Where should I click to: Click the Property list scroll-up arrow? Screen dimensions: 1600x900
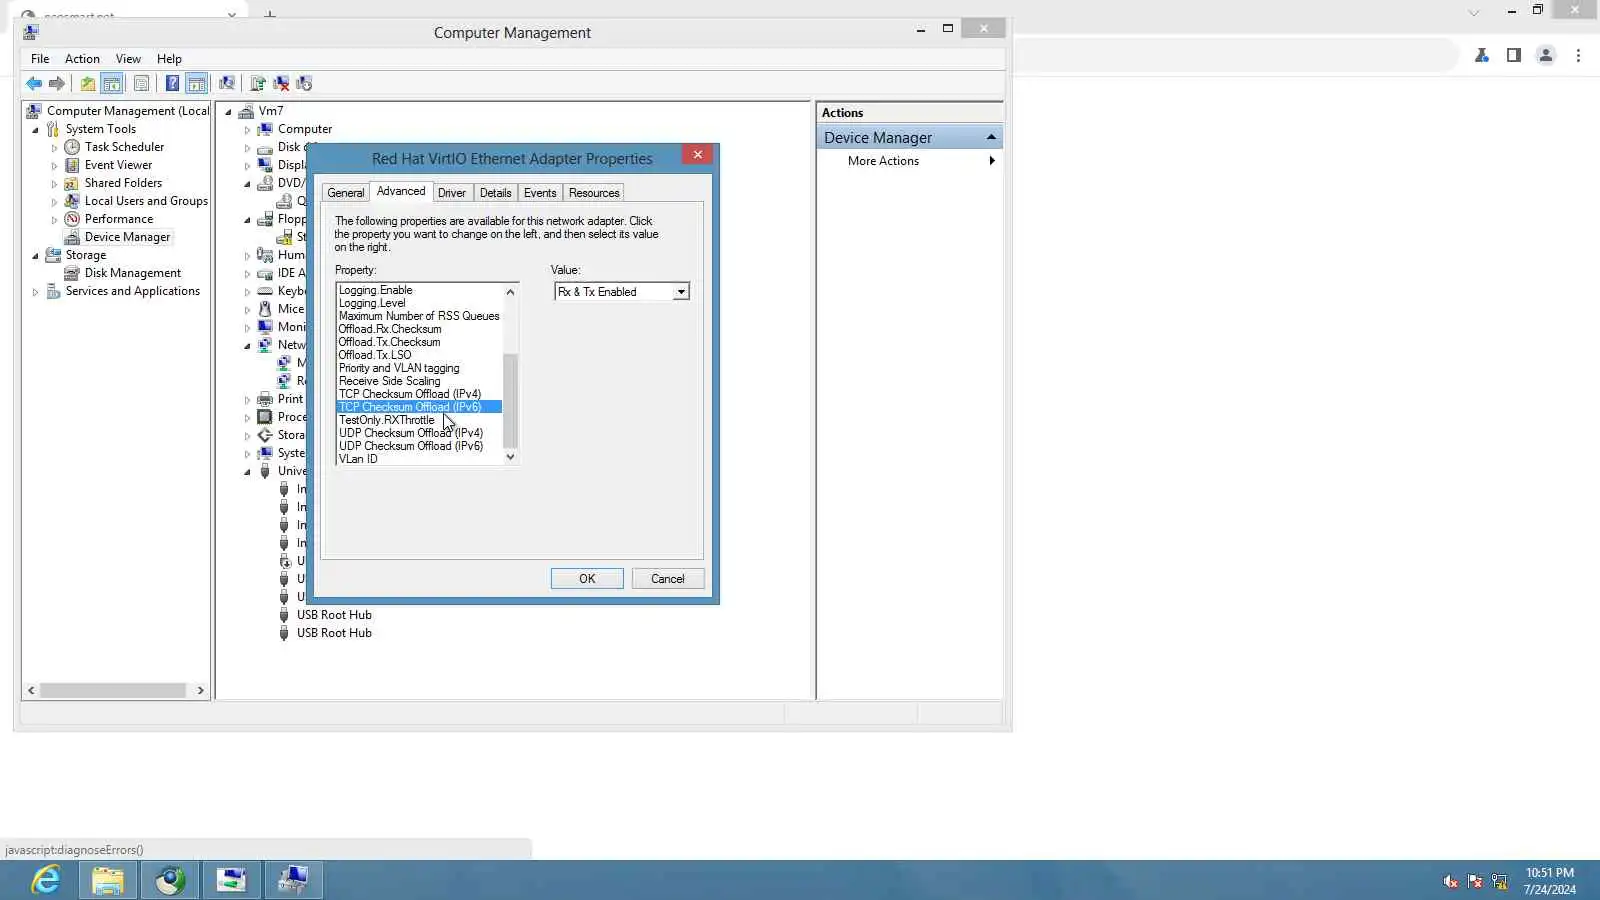pos(510,292)
